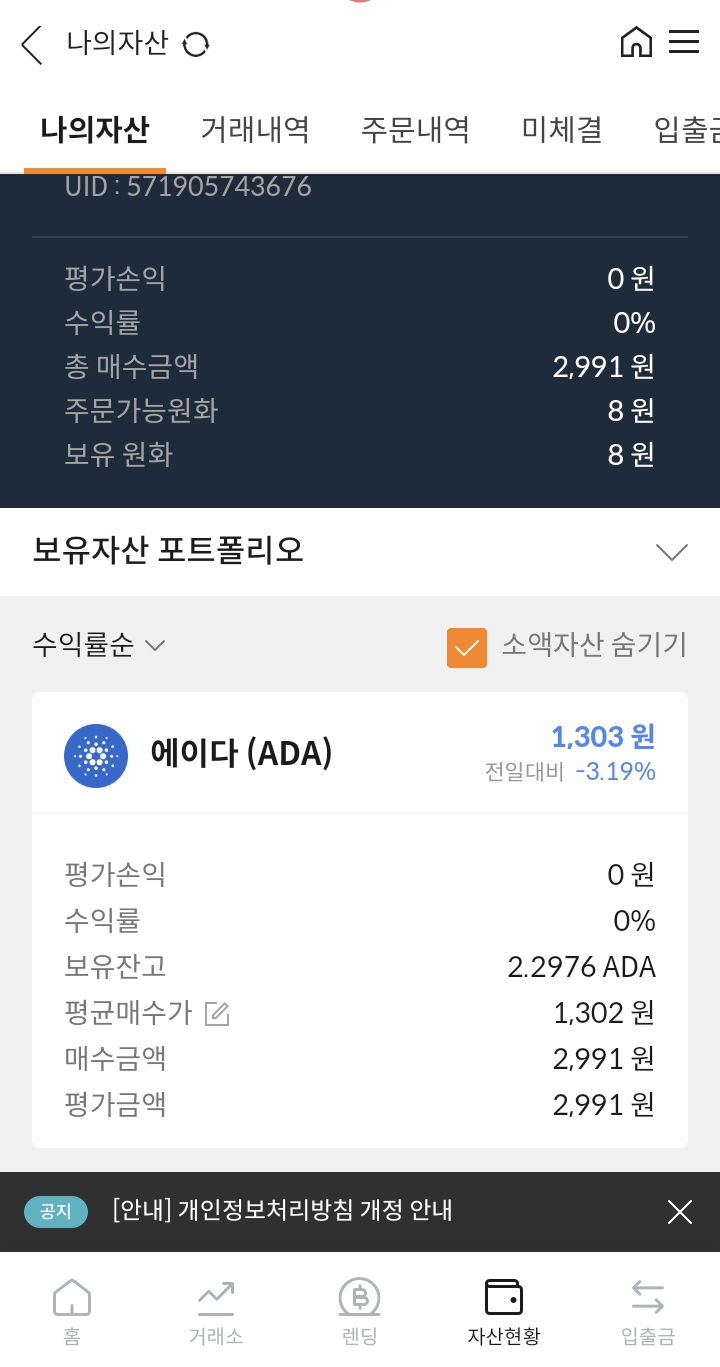Uncheck the 소액자산 숨기기 checkbox

click(467, 647)
